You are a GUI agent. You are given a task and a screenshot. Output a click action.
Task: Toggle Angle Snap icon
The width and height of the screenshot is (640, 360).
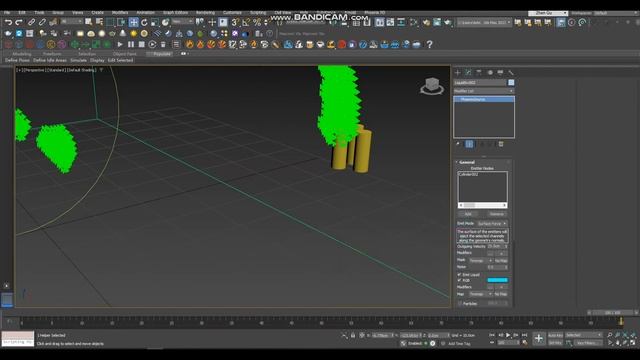point(246,22)
